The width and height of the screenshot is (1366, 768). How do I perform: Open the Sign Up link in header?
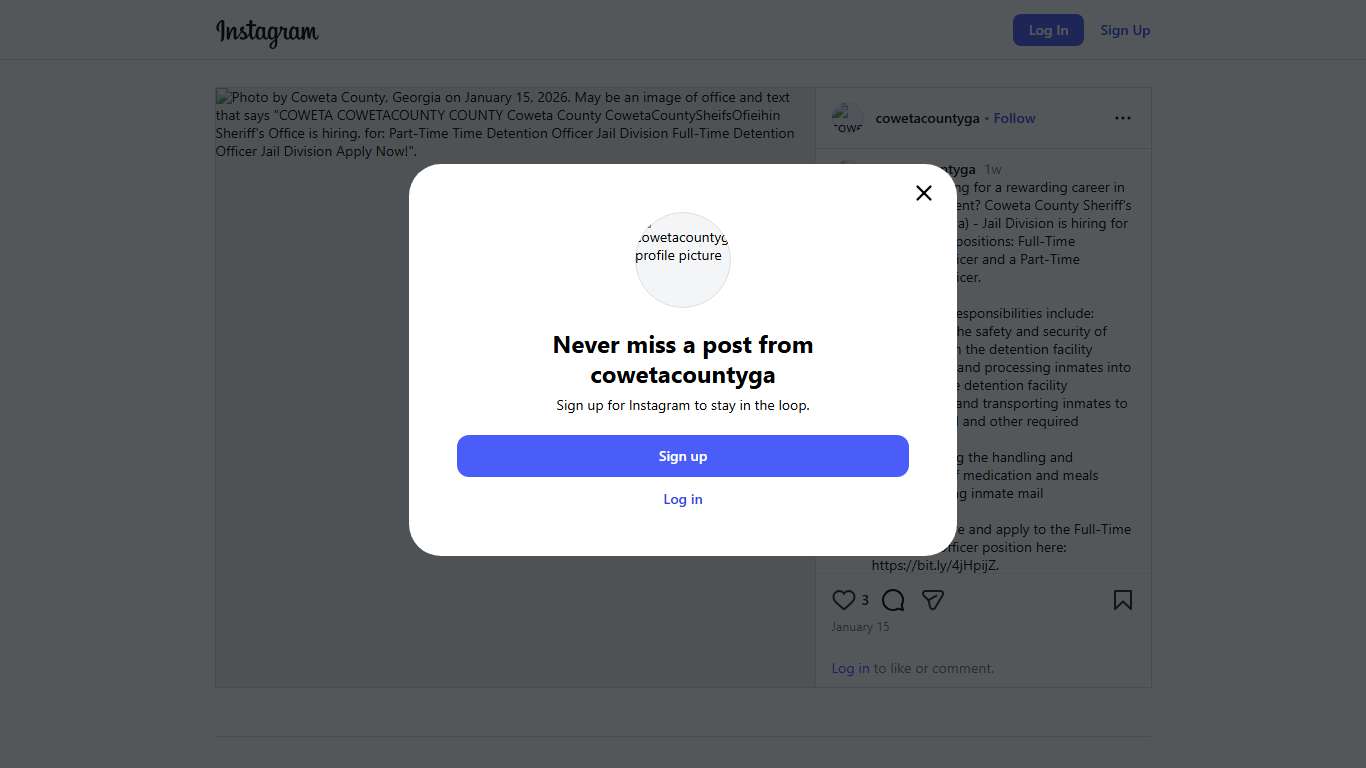point(1125,30)
